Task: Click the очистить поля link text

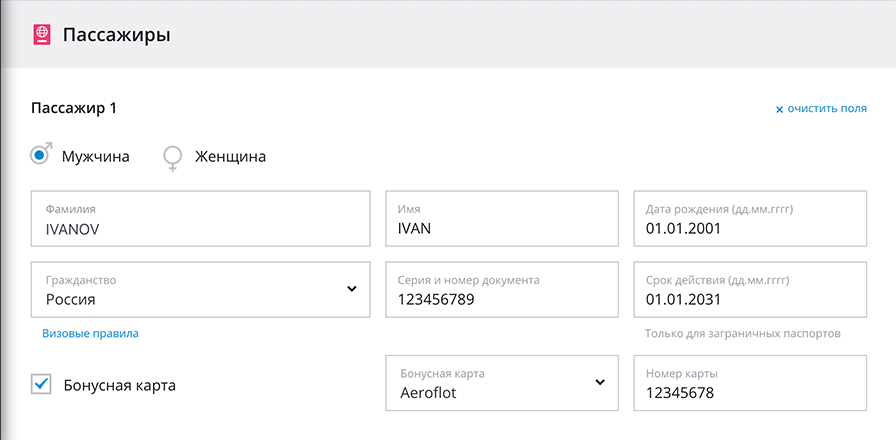Action: coord(826,108)
